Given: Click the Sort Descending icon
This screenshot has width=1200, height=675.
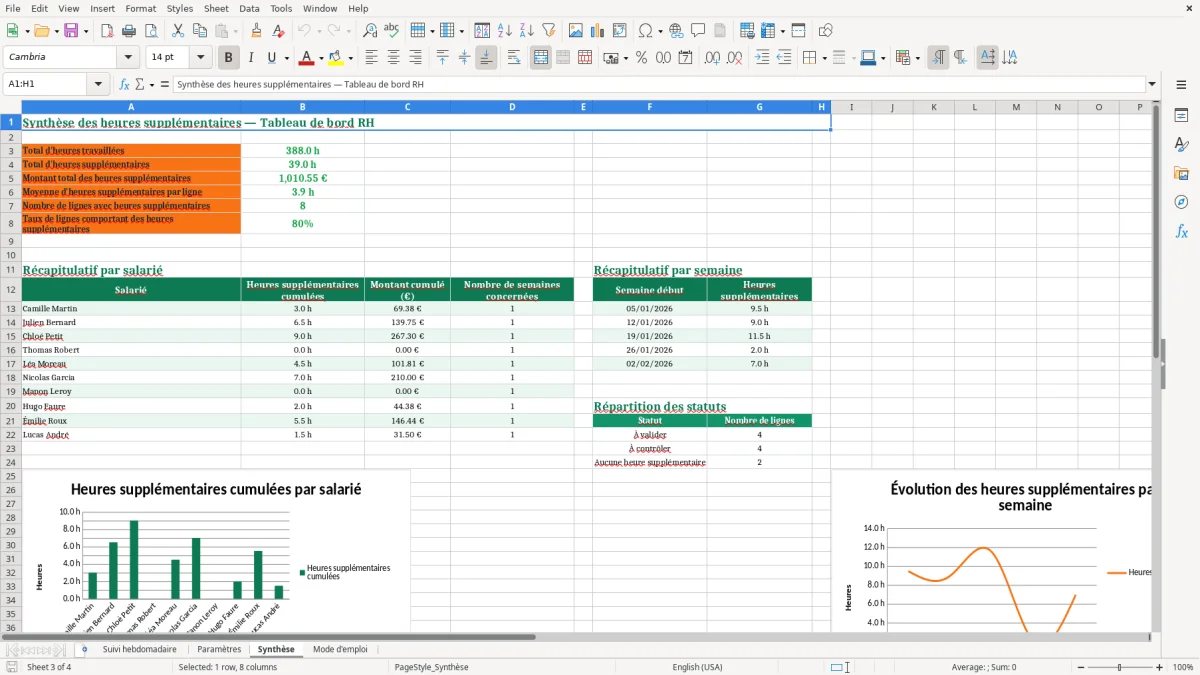Looking at the screenshot, I should coord(527,31).
